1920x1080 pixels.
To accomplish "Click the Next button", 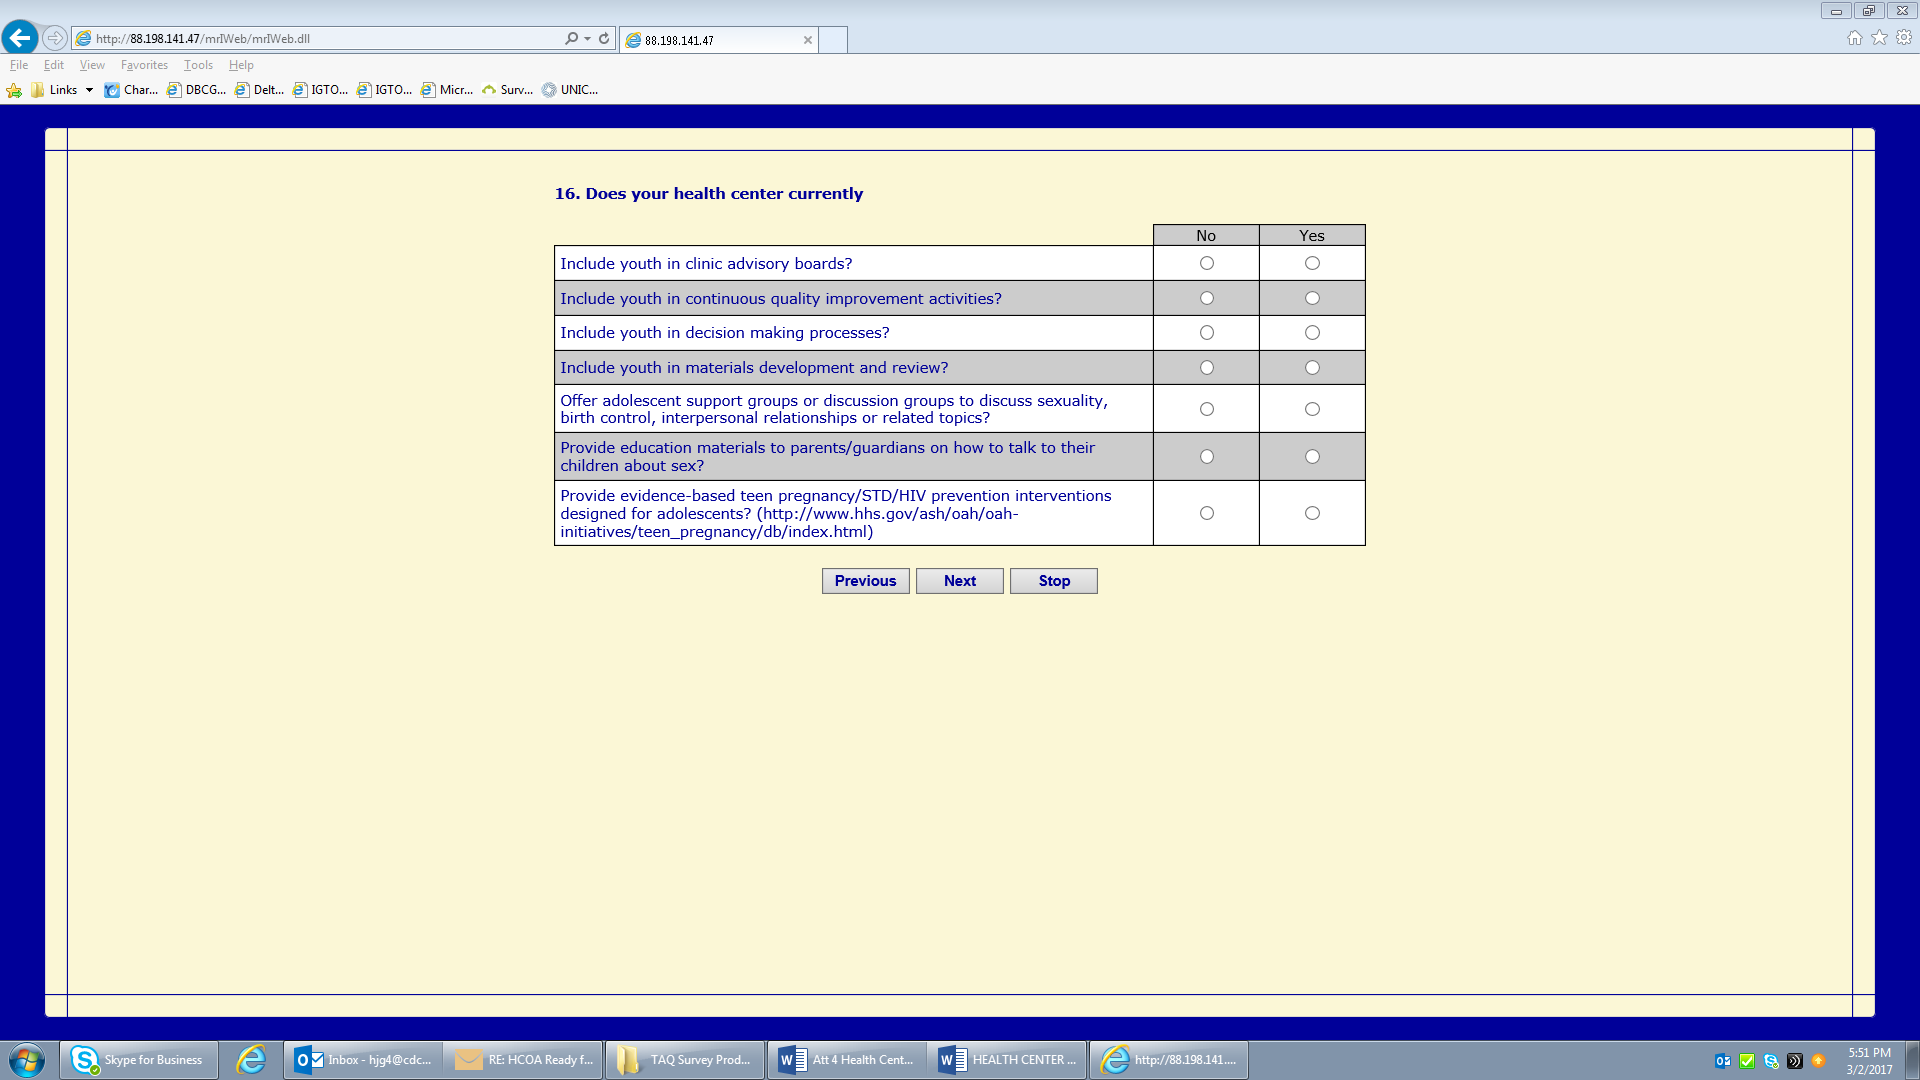I will [959, 581].
